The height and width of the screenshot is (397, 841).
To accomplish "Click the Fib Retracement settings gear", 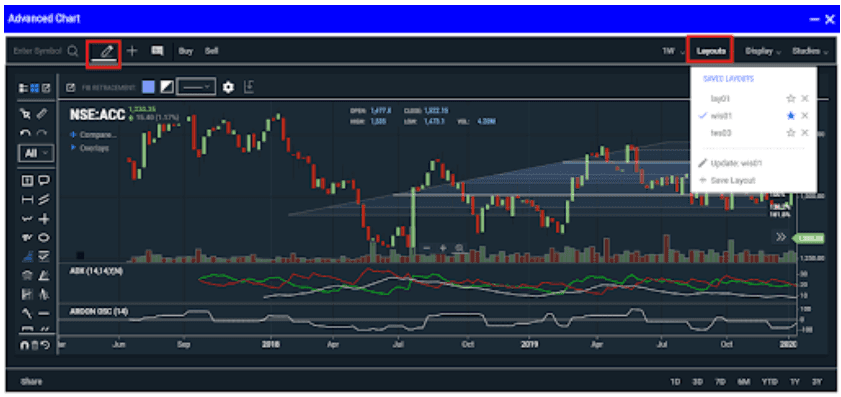I will (x=228, y=87).
